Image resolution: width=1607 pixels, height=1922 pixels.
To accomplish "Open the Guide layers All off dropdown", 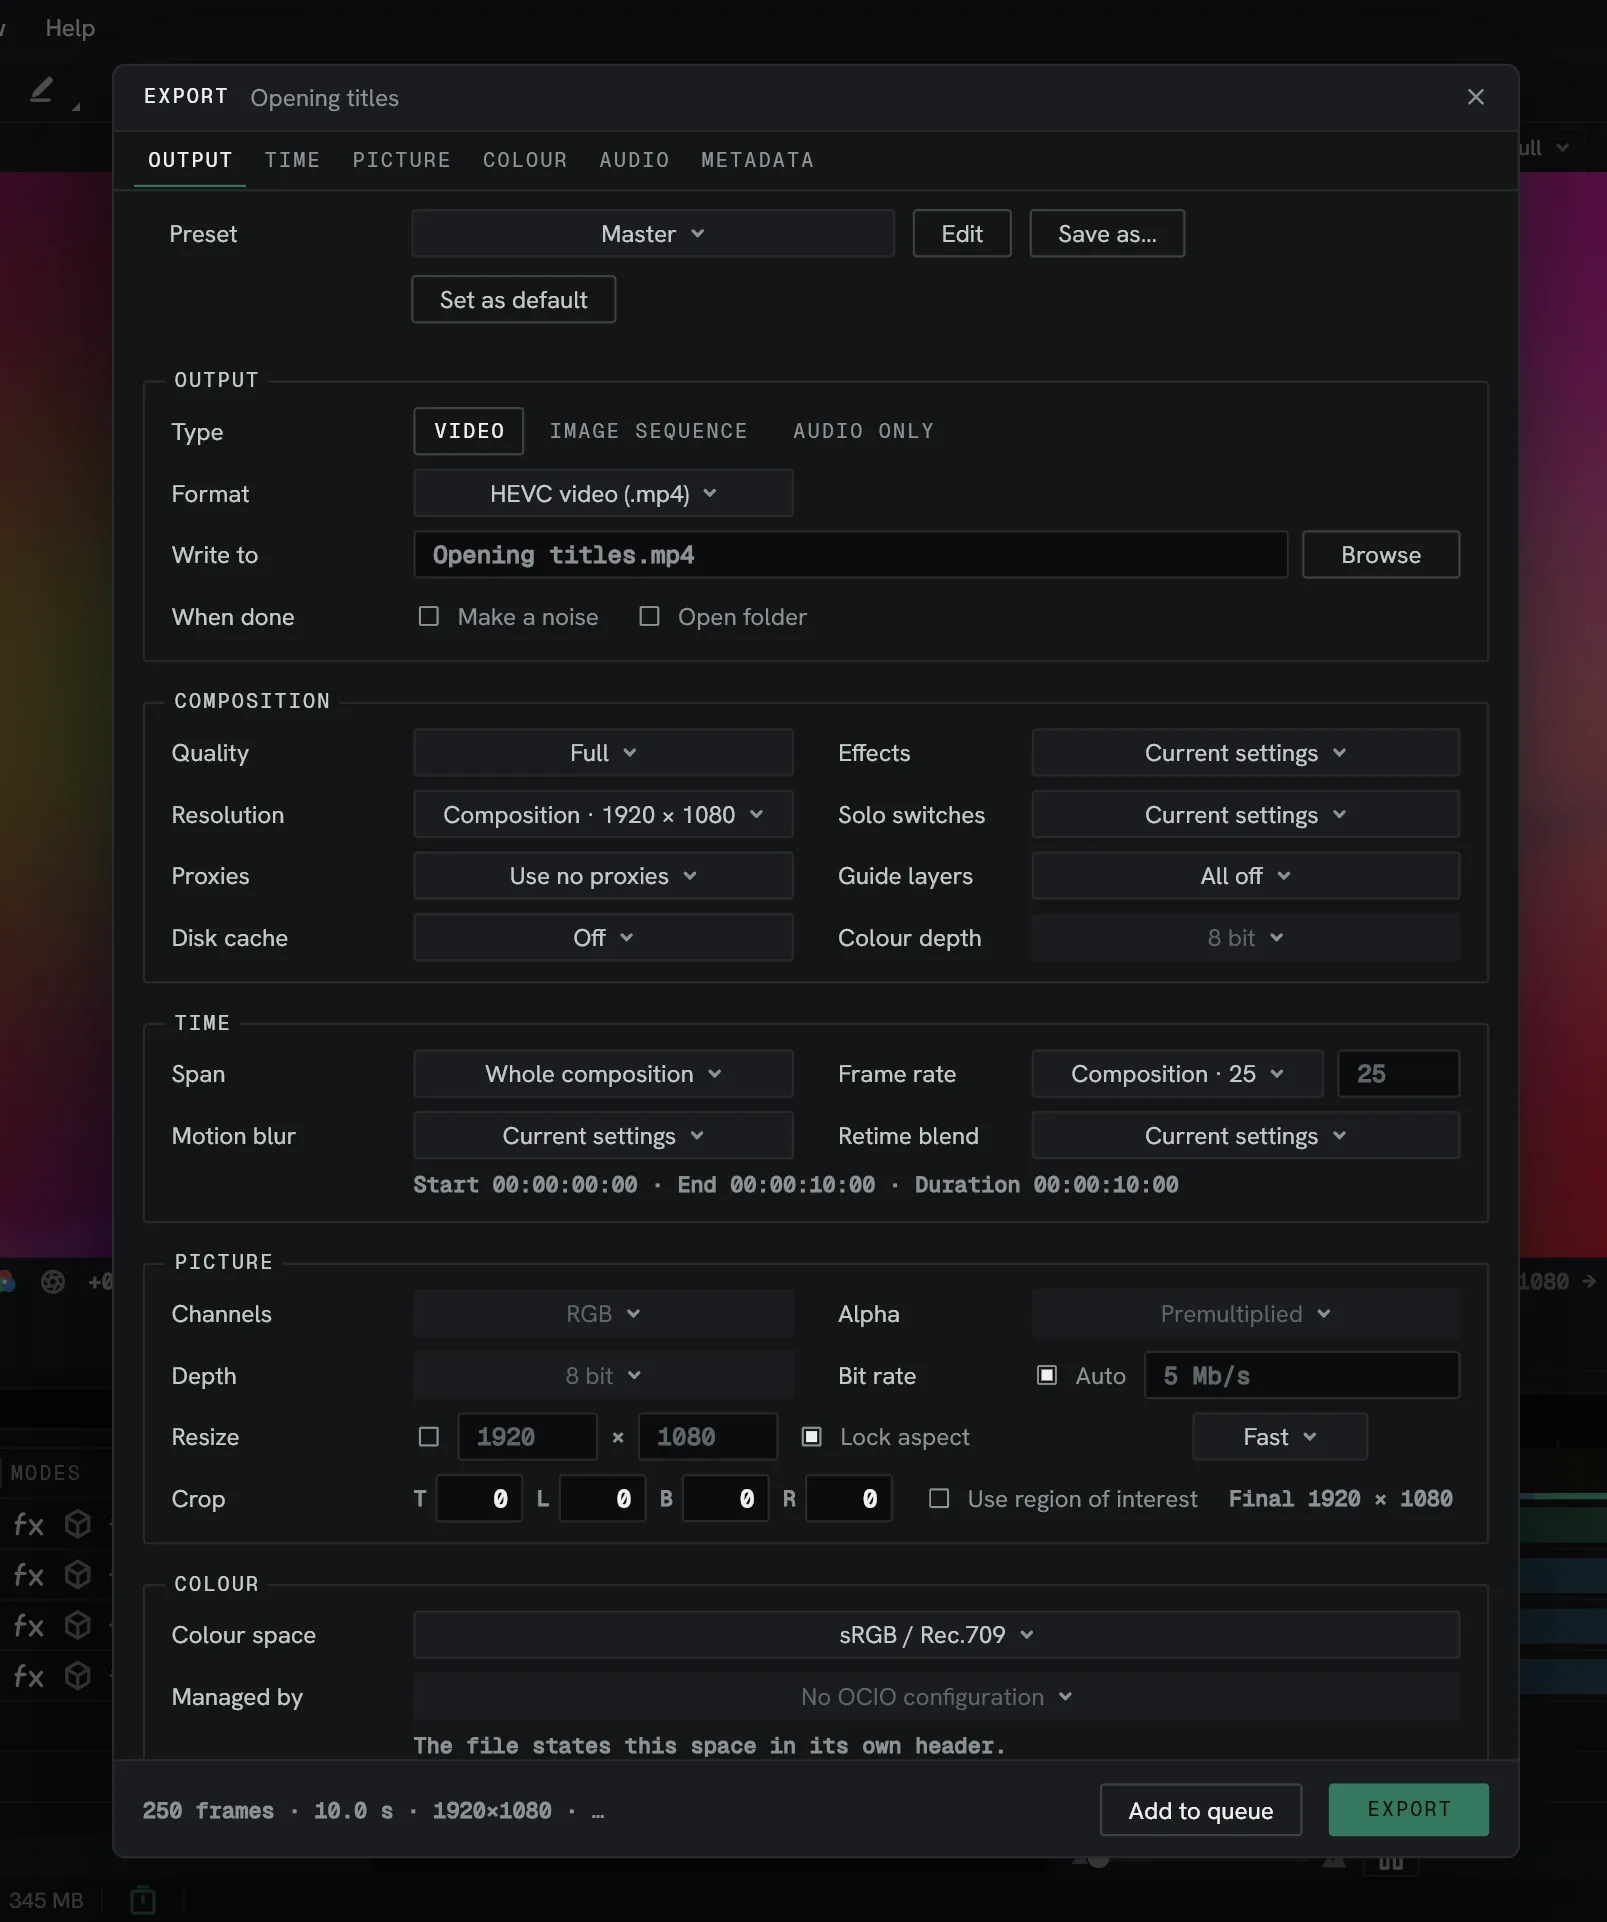I will (x=1246, y=876).
